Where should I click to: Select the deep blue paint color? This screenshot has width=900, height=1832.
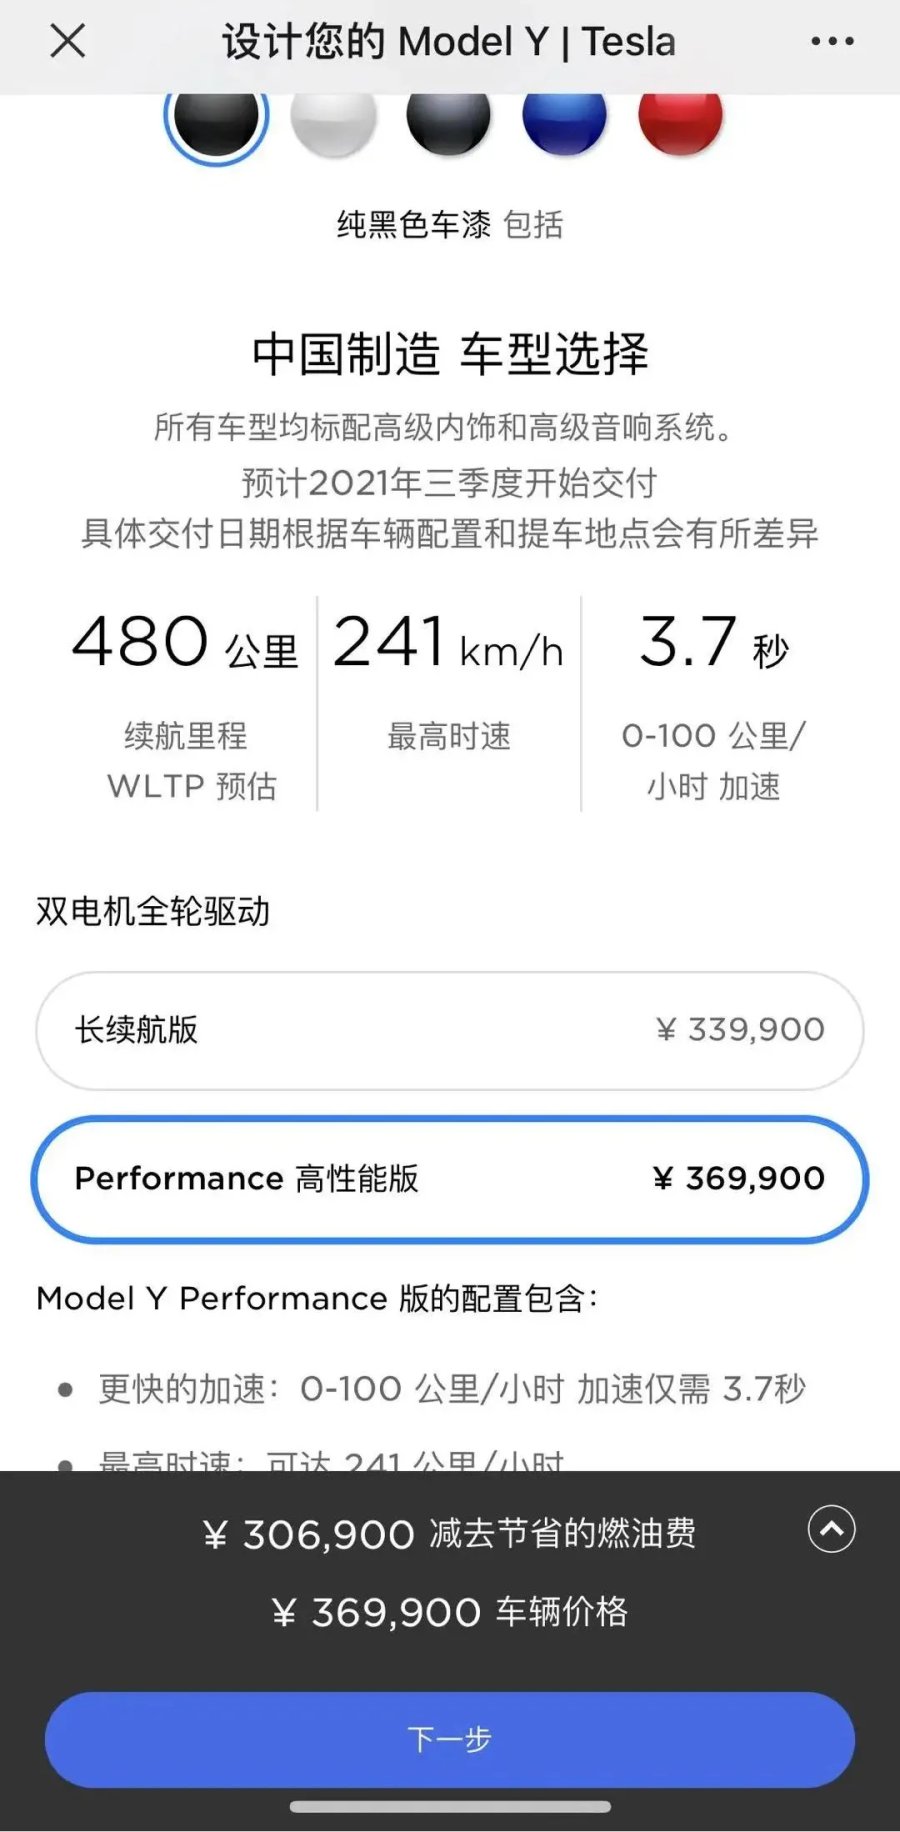click(x=565, y=118)
